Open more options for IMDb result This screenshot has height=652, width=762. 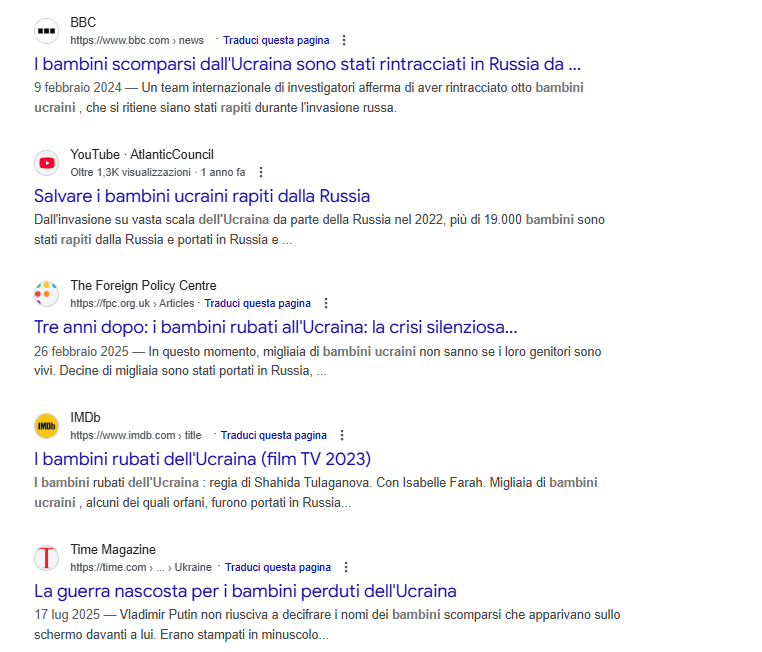[342, 436]
